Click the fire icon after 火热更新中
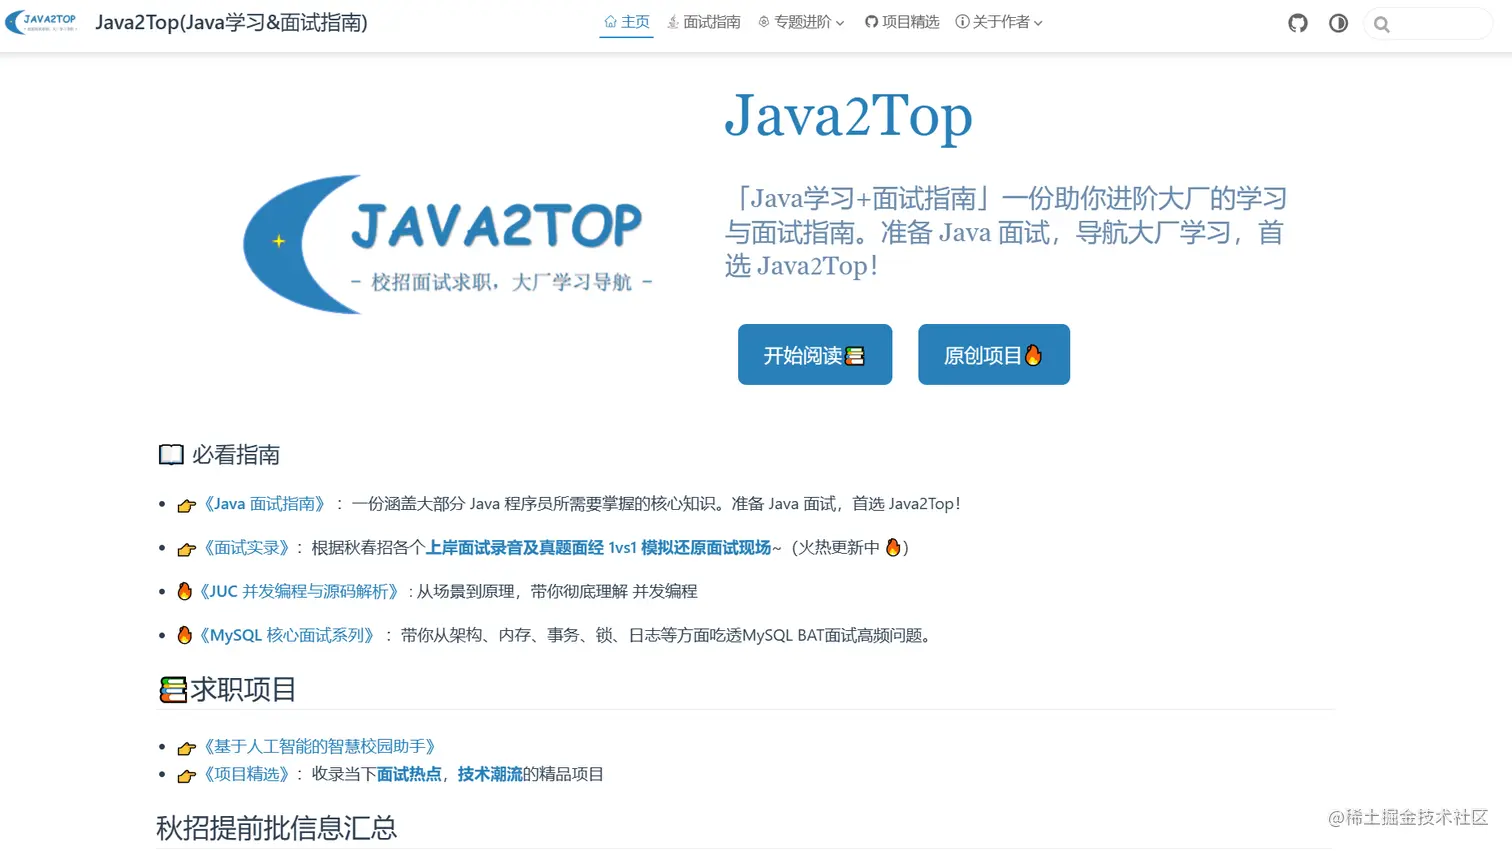Screen dimensions: 1512x851 [x=893, y=547]
